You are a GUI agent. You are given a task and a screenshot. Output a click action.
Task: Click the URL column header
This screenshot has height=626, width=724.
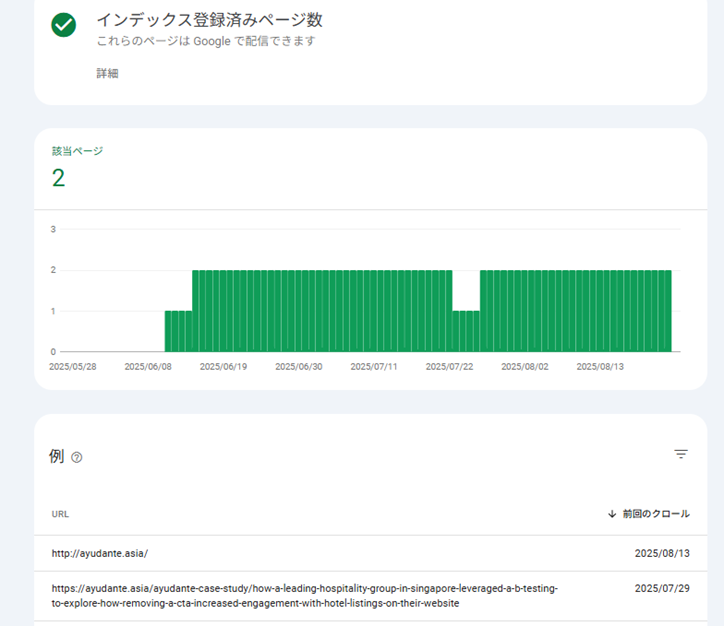pyautogui.click(x=60, y=514)
